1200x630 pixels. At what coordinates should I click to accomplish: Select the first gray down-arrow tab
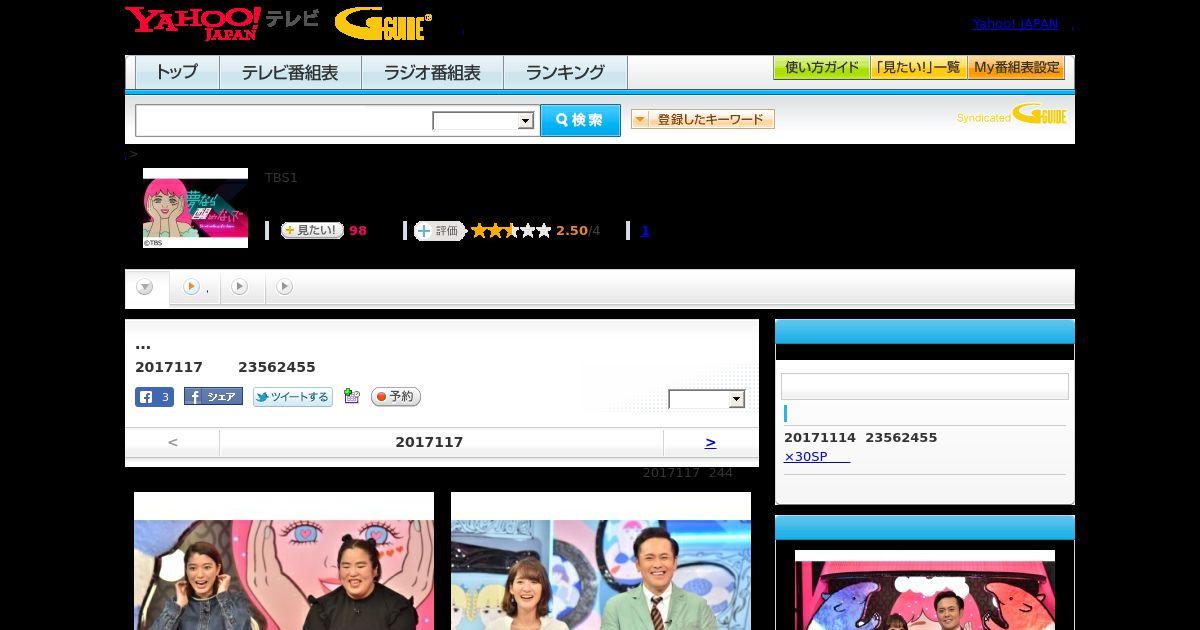(145, 288)
